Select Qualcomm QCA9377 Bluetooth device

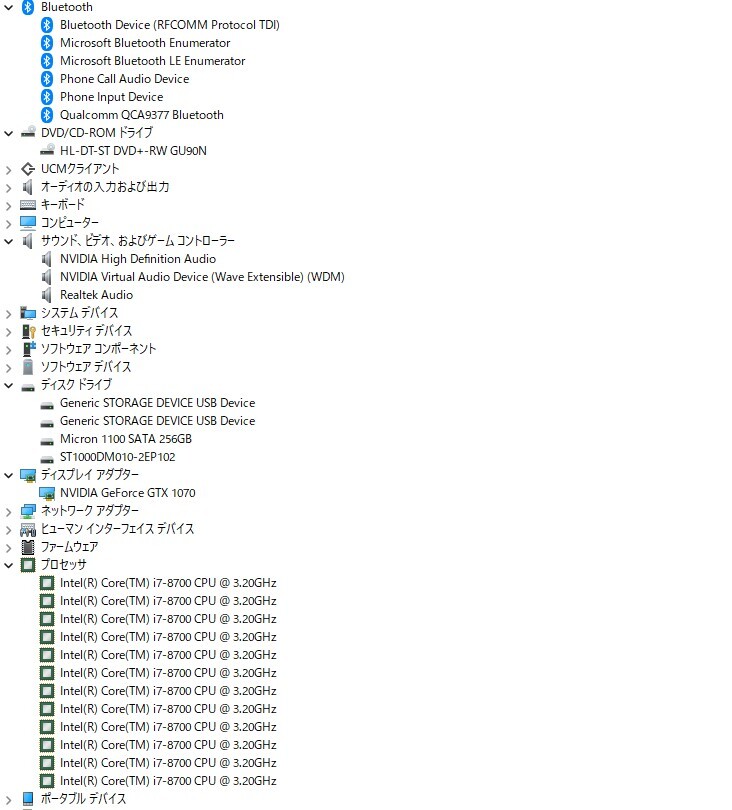142,115
